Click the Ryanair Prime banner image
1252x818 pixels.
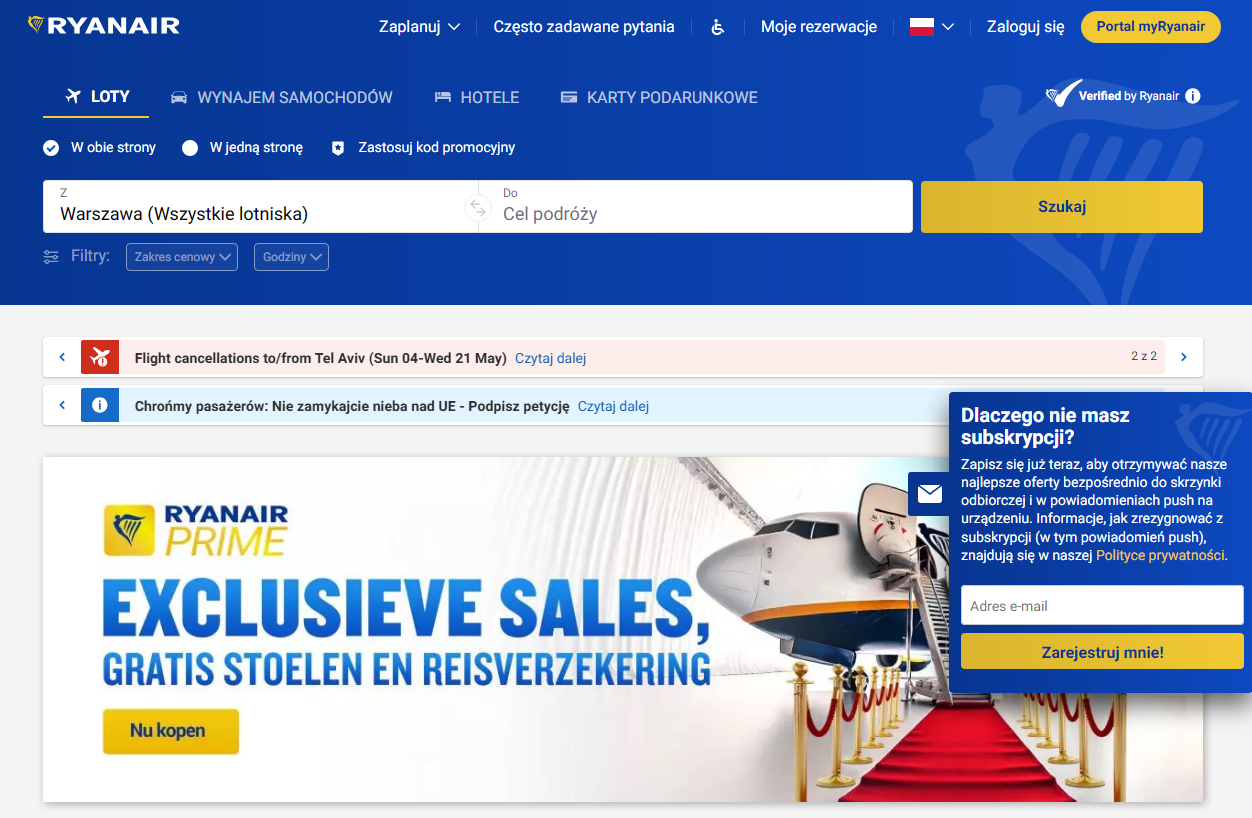pos(623,630)
